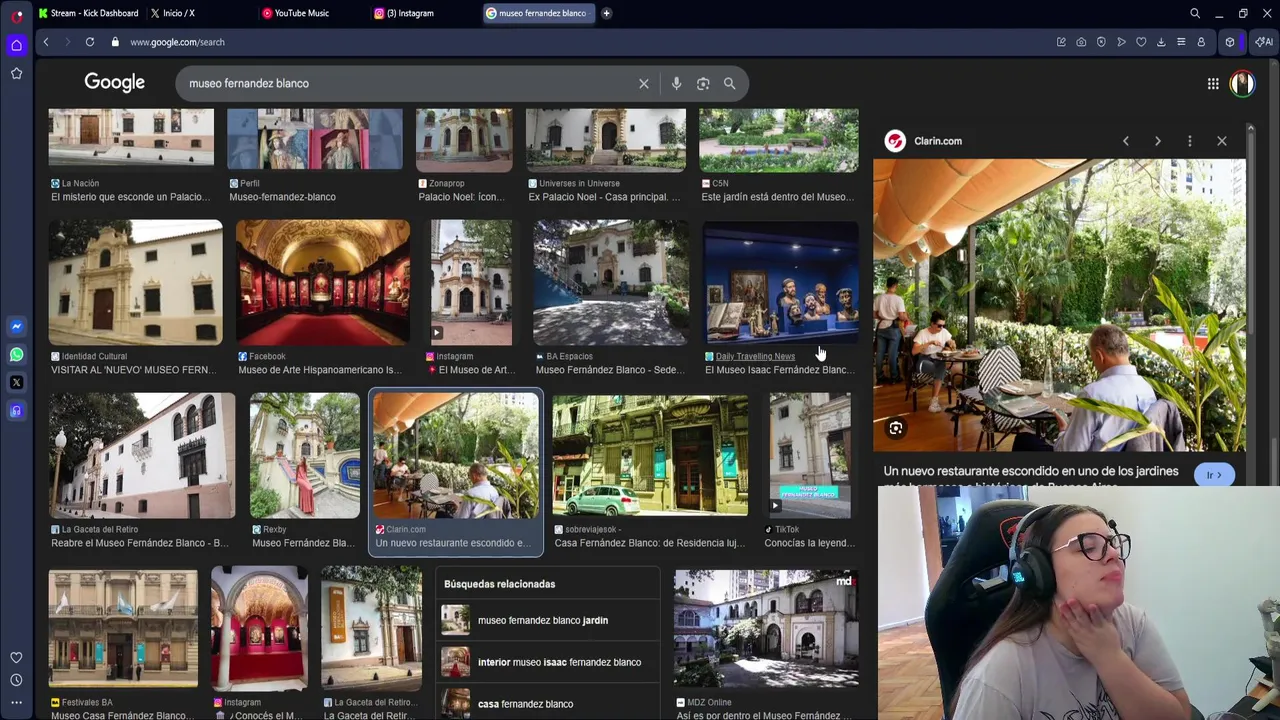The image size is (1280, 720).
Task: Open MDZ Online museum courtyard thumbnail
Action: tap(766, 629)
